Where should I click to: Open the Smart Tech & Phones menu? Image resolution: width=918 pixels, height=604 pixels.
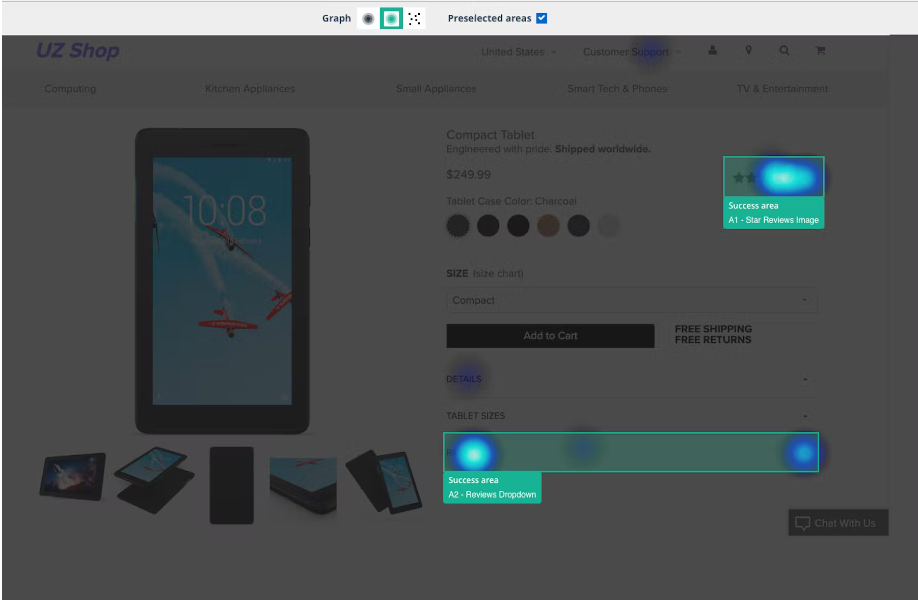tap(617, 89)
